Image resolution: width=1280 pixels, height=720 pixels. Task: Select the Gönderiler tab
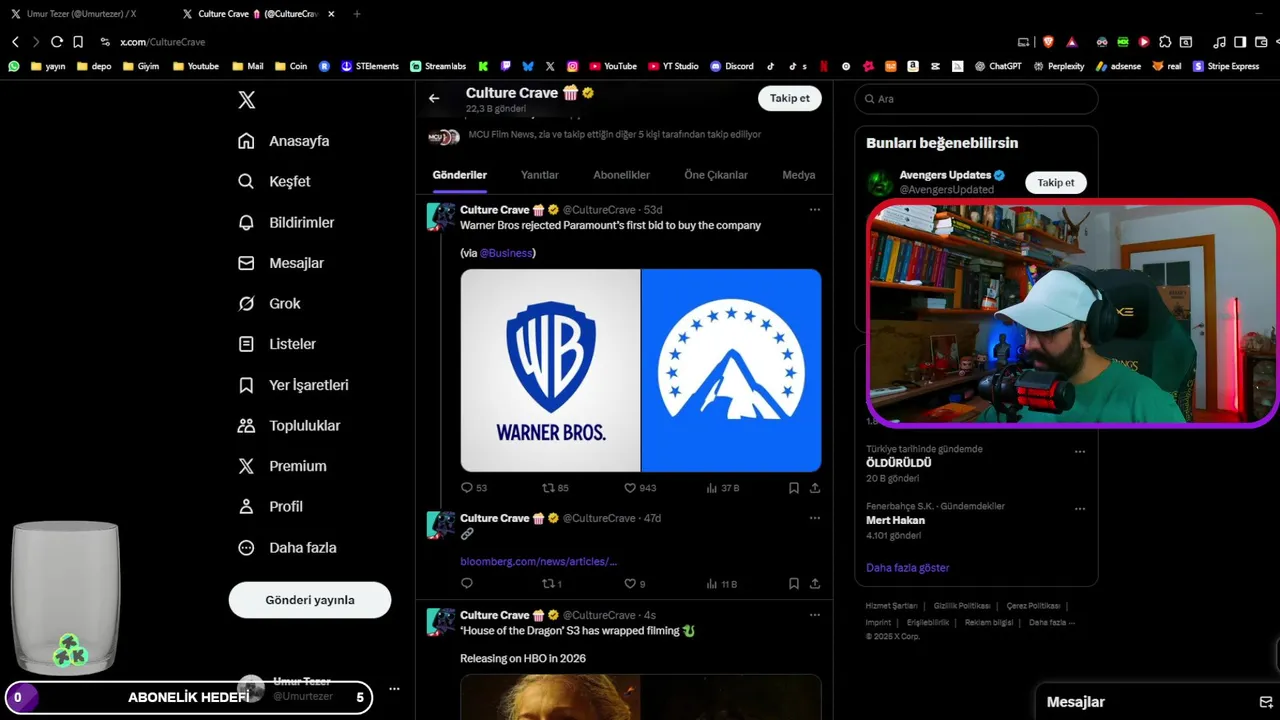[x=459, y=175]
